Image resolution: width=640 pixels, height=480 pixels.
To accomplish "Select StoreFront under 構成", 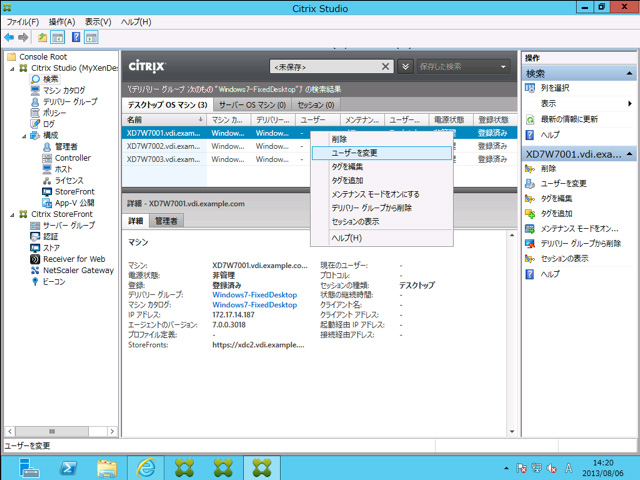I will 75,191.
